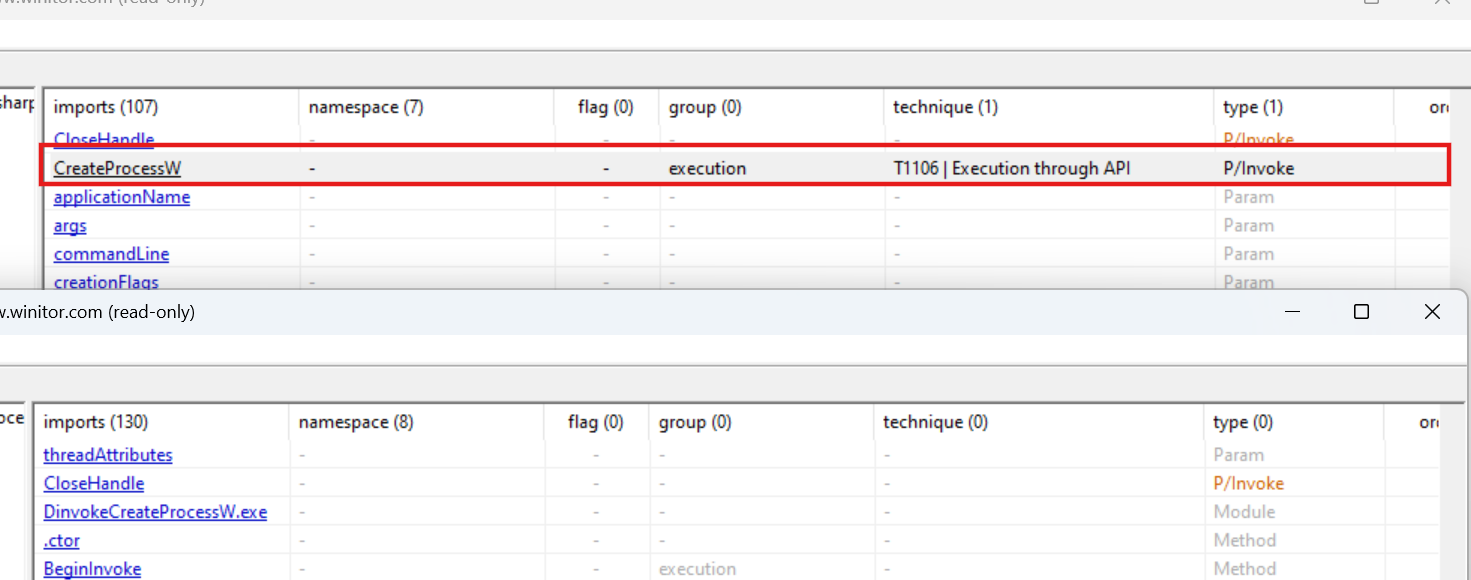Select the commandLine import link
Image resolution: width=1471 pixels, height=580 pixels.
coord(111,254)
